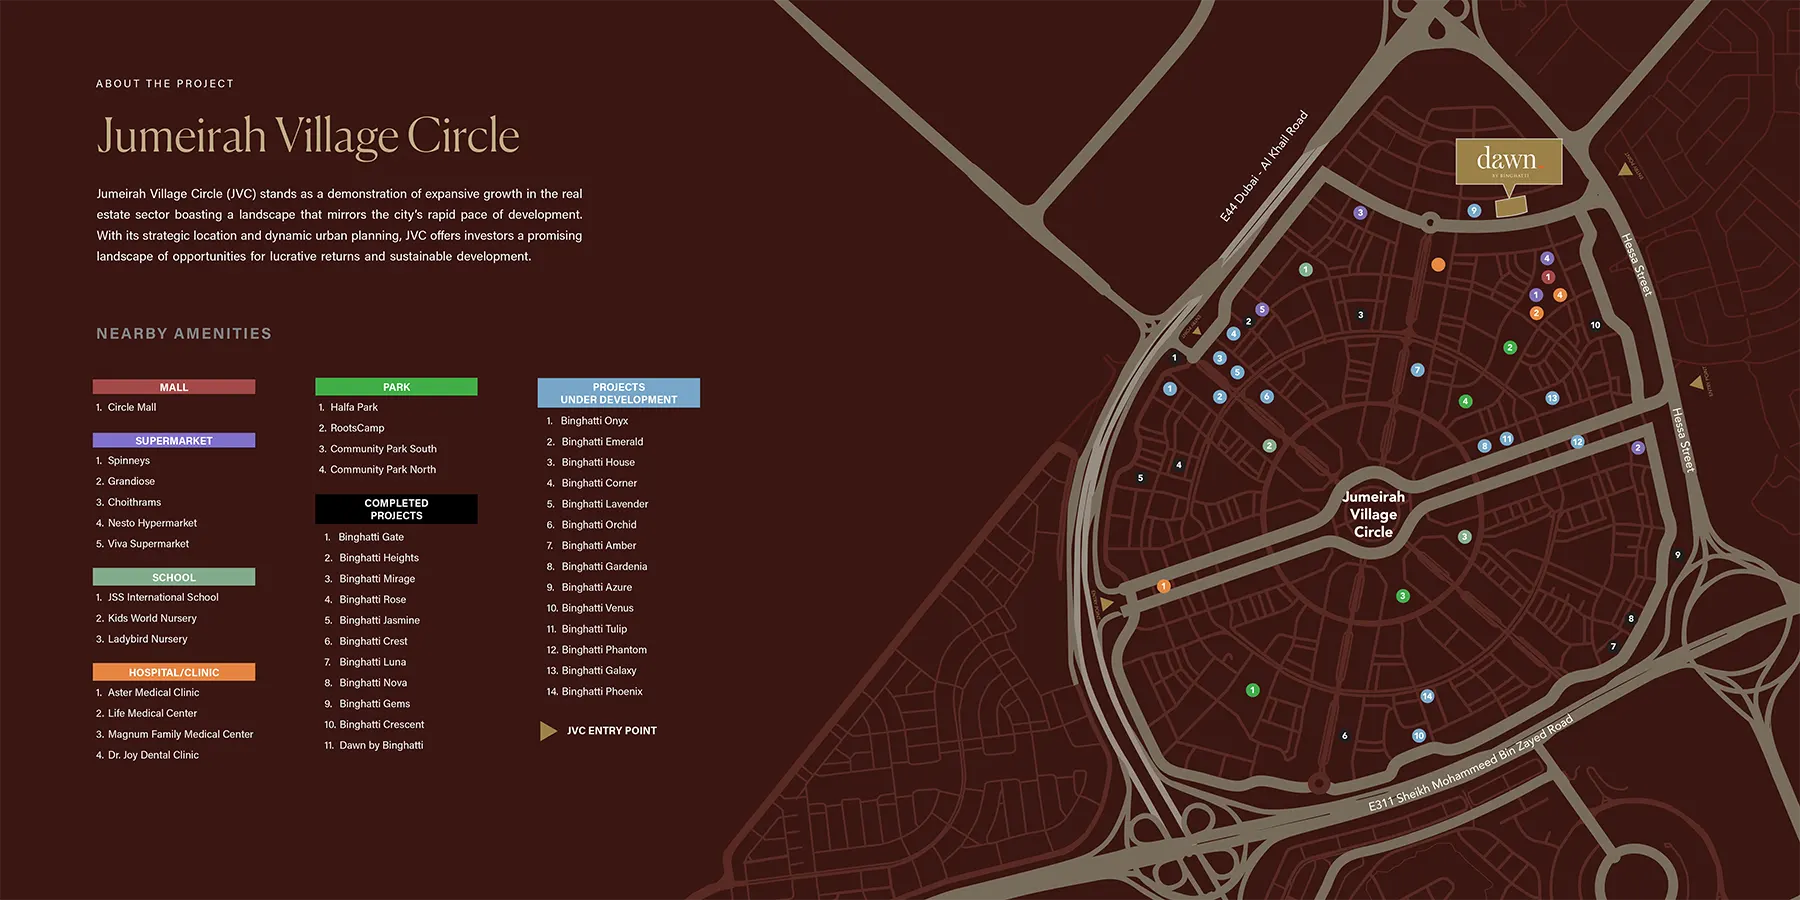
Task: Click the Circle Mall list entry
Action: click(x=131, y=407)
